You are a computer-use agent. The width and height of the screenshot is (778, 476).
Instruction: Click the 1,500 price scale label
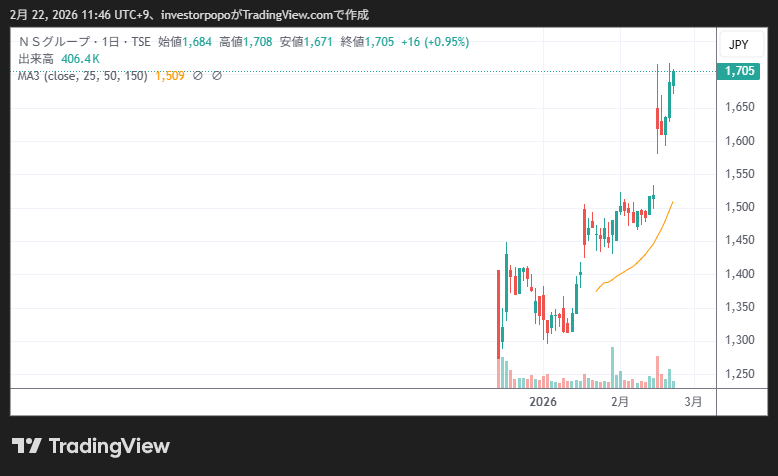click(x=739, y=207)
